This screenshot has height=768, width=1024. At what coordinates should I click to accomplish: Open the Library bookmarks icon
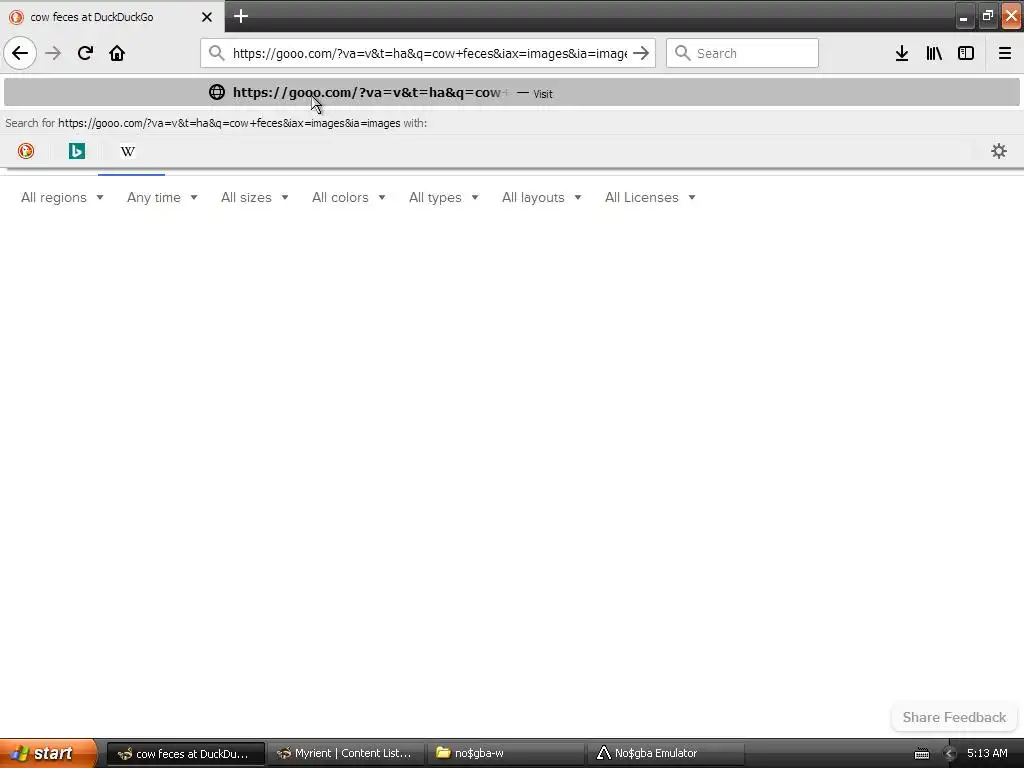click(934, 53)
